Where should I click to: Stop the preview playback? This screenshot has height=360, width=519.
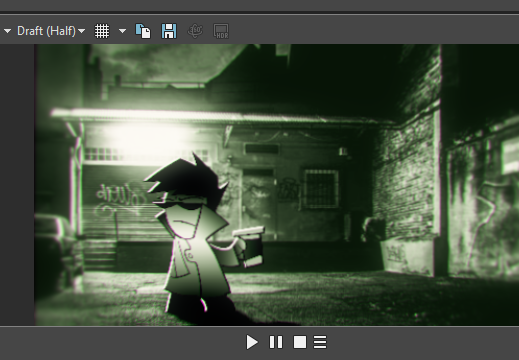300,342
